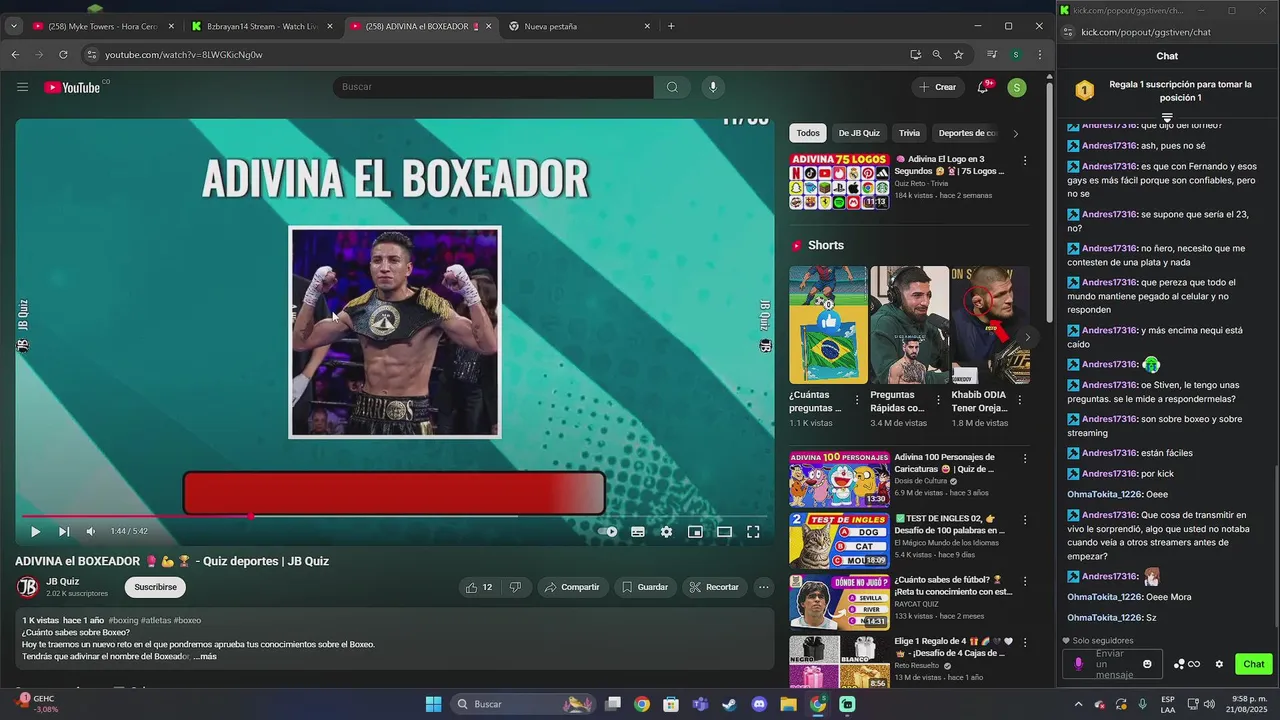Select the Trivia filter chip
Screen dimensions: 1280x720
[909, 133]
